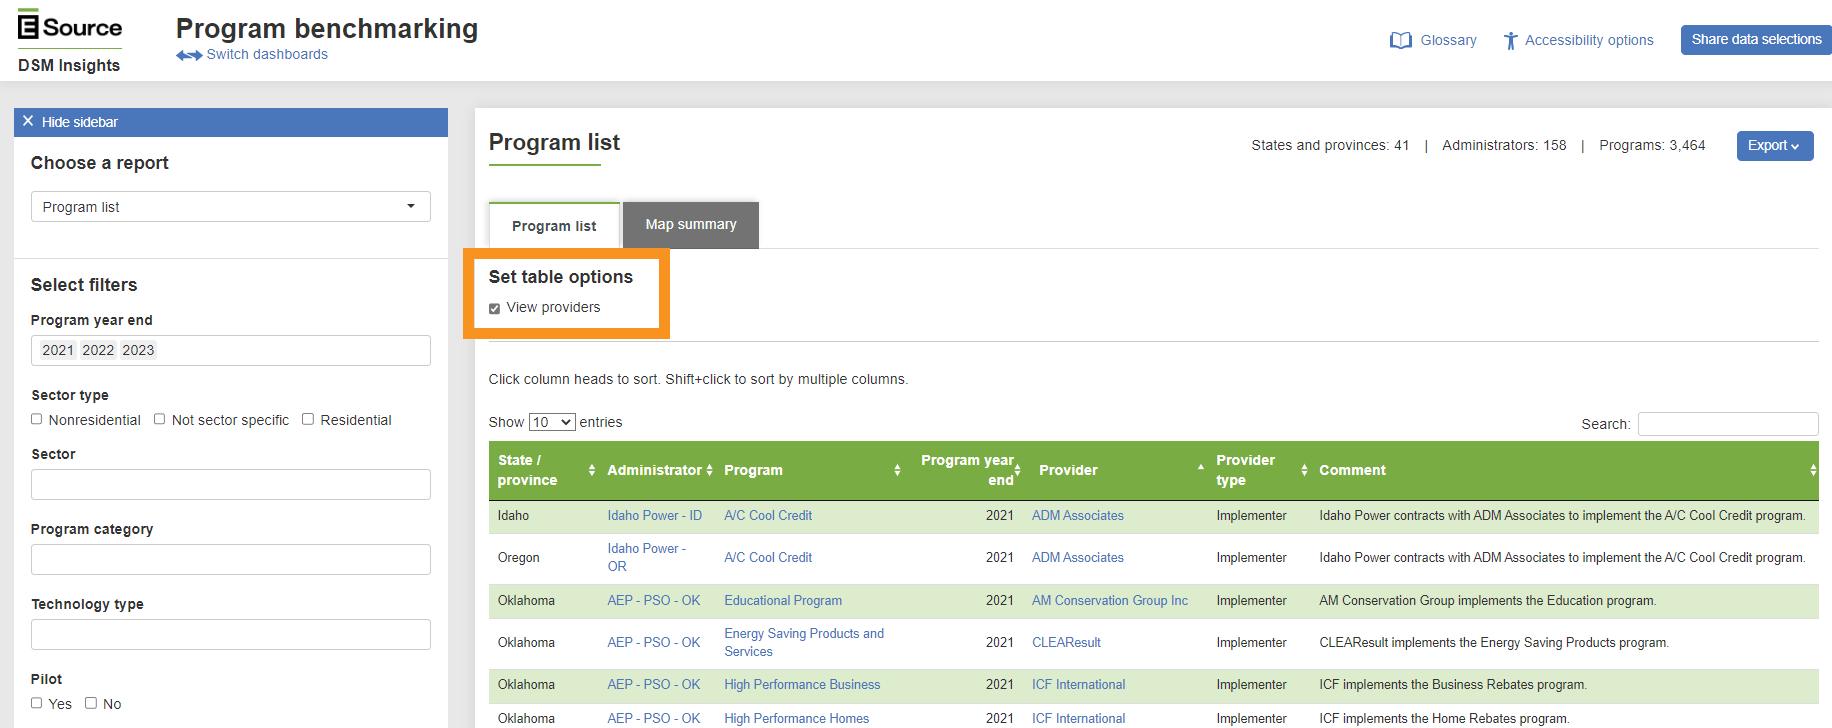This screenshot has width=1832, height=728.
Task: Open AM Conservation Group Inc link
Action: point(1110,601)
